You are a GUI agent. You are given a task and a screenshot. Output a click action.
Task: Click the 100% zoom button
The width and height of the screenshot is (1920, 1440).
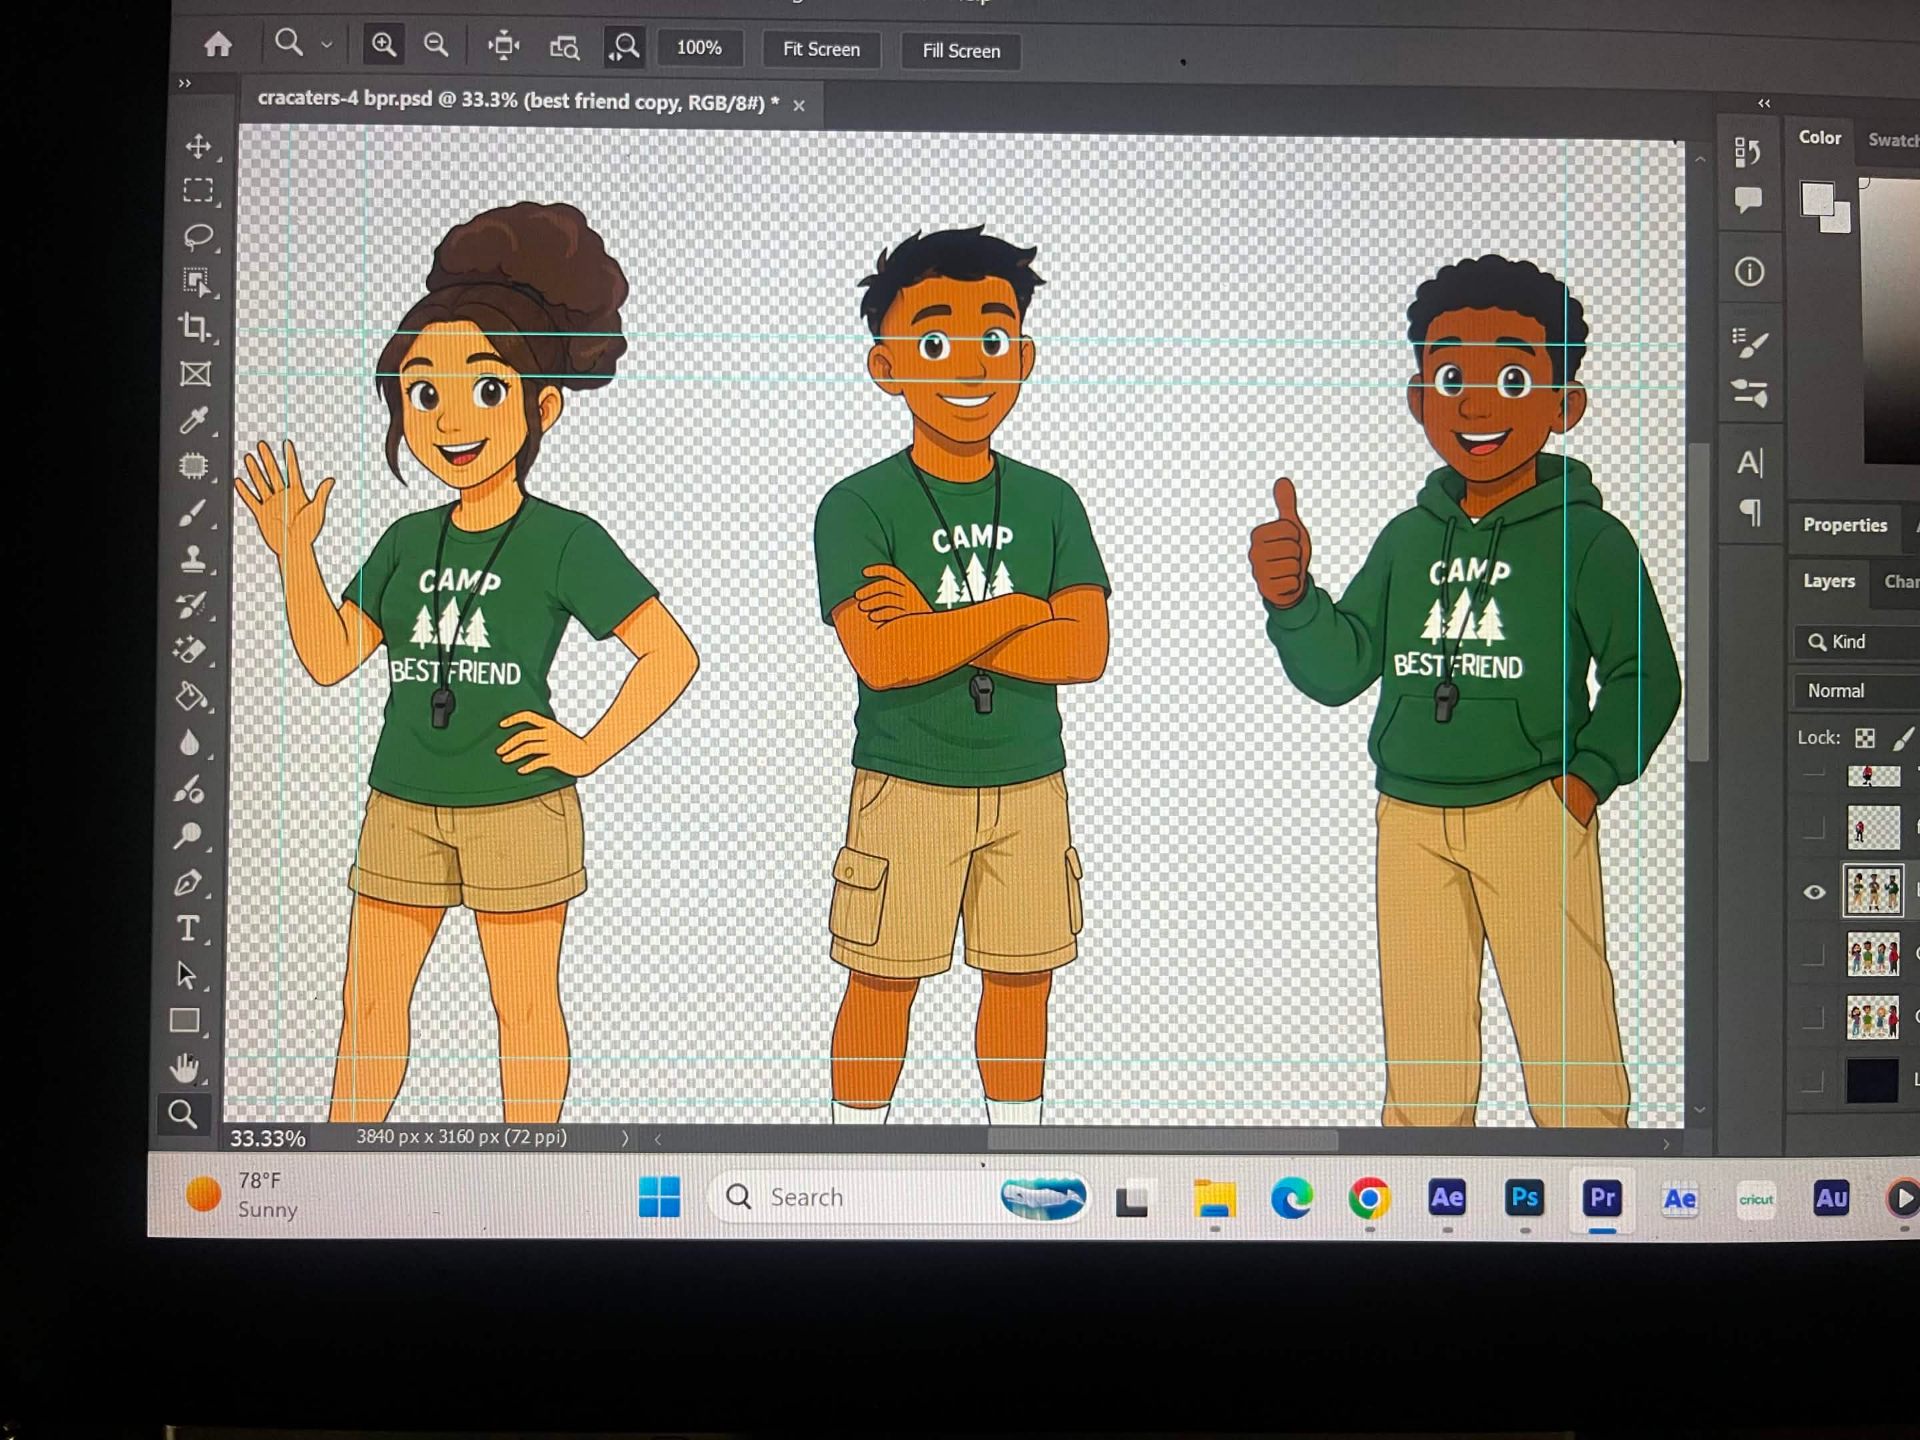pyautogui.click(x=699, y=48)
